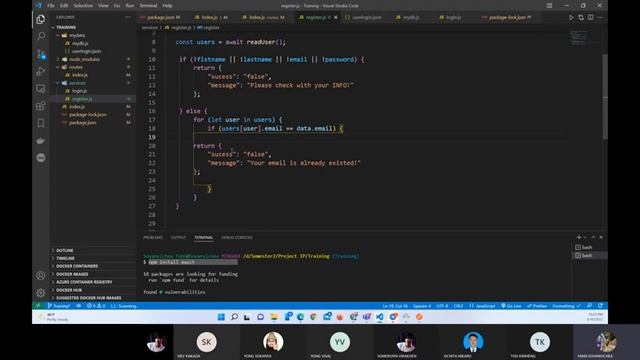Open the Extensions view

click(40, 106)
